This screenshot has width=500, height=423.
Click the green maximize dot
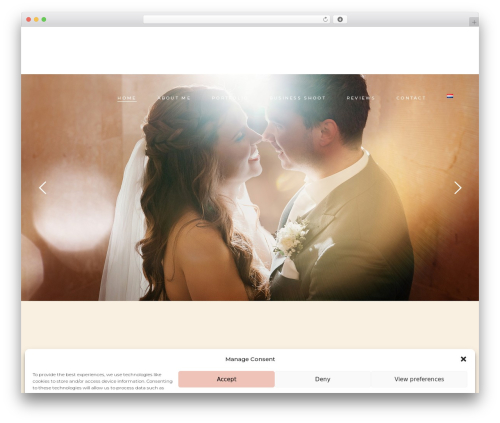(44, 20)
